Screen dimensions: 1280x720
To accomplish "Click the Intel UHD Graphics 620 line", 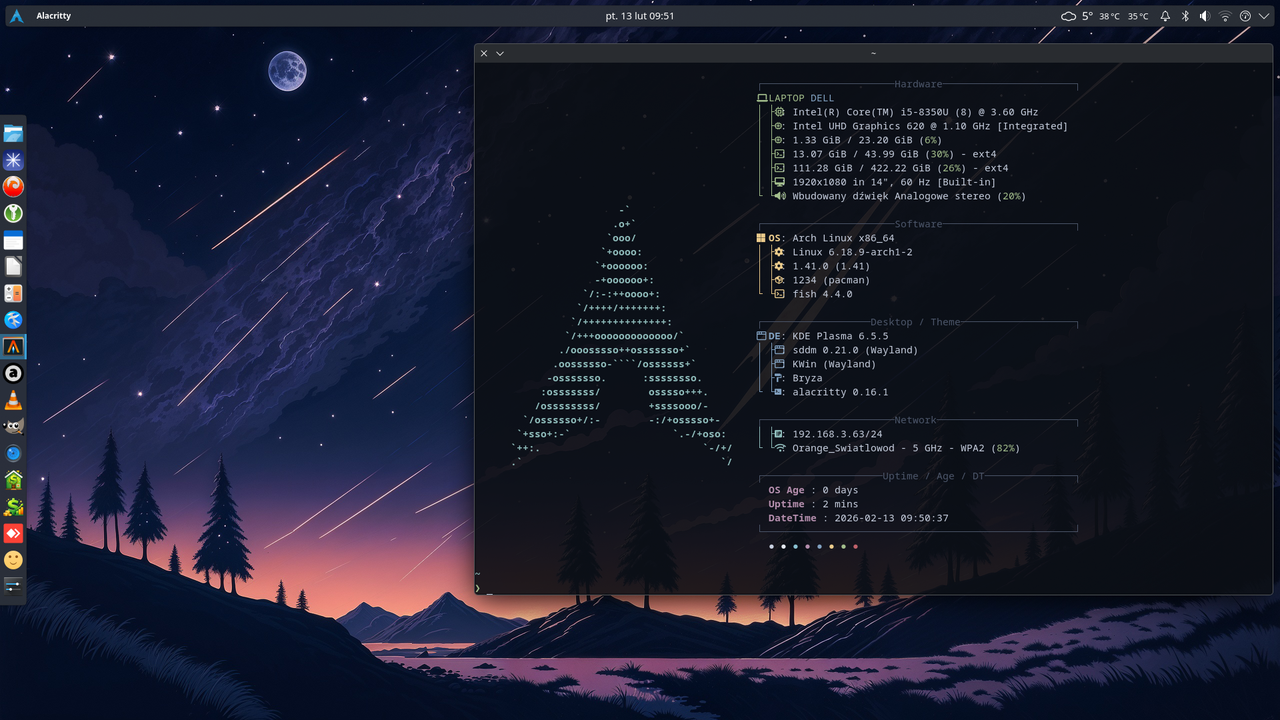I will [x=930, y=126].
